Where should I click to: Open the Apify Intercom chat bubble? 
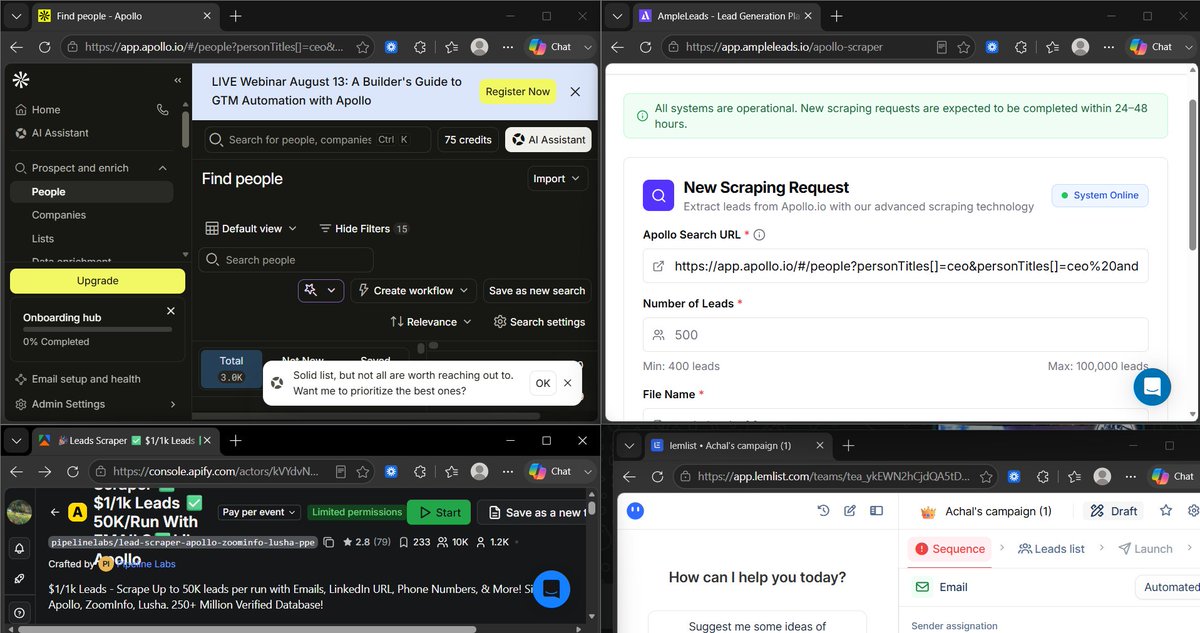(551, 589)
